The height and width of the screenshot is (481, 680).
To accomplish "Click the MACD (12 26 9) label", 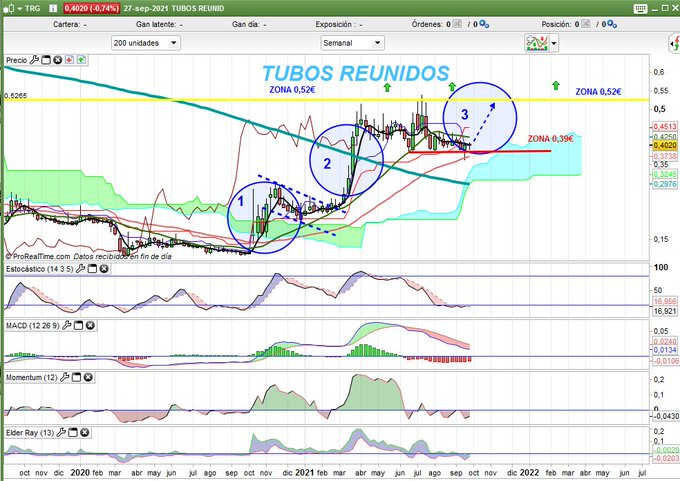I will [x=33, y=325].
